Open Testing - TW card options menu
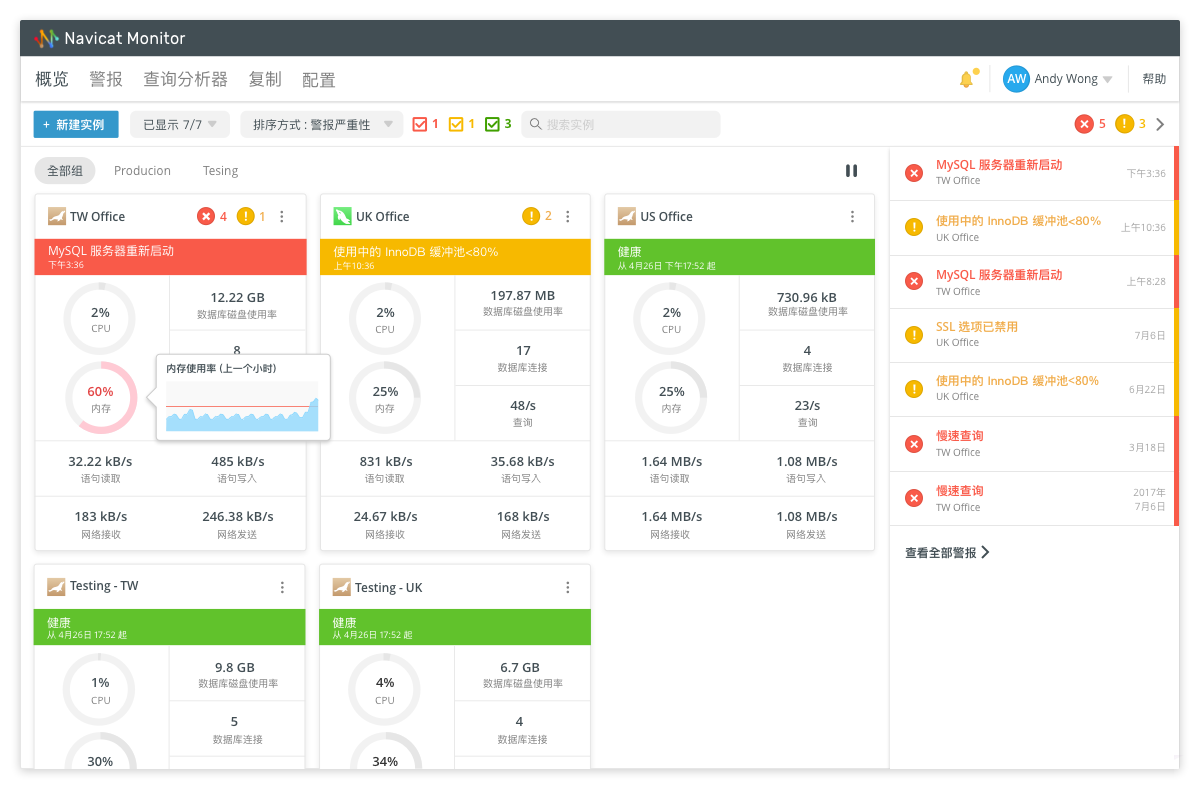Image resolution: width=1200 pixels, height=790 pixels. 282,587
